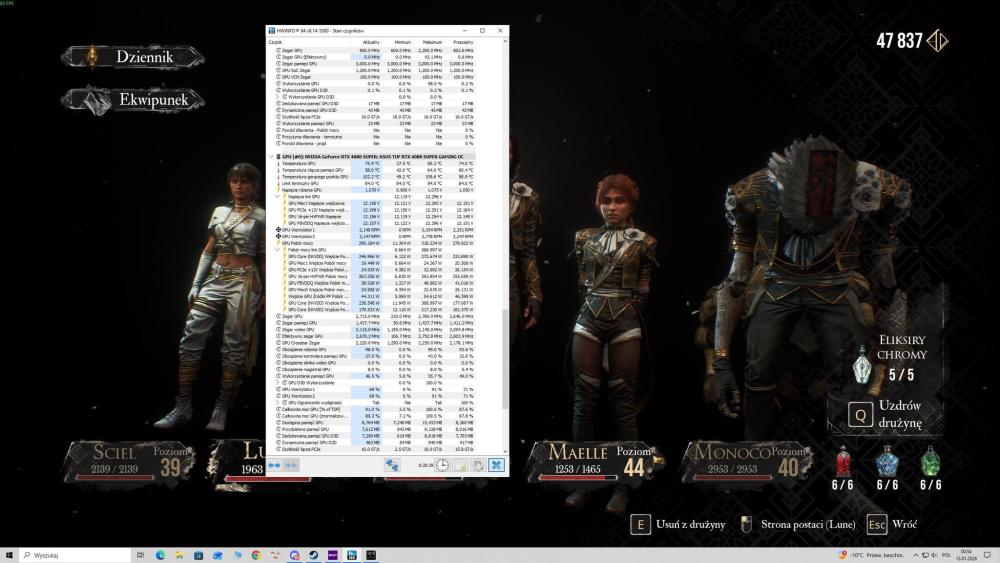This screenshot has width=1000, height=563.
Task: Open HWiNFO sensor settings gear icon
Action: tap(478, 465)
